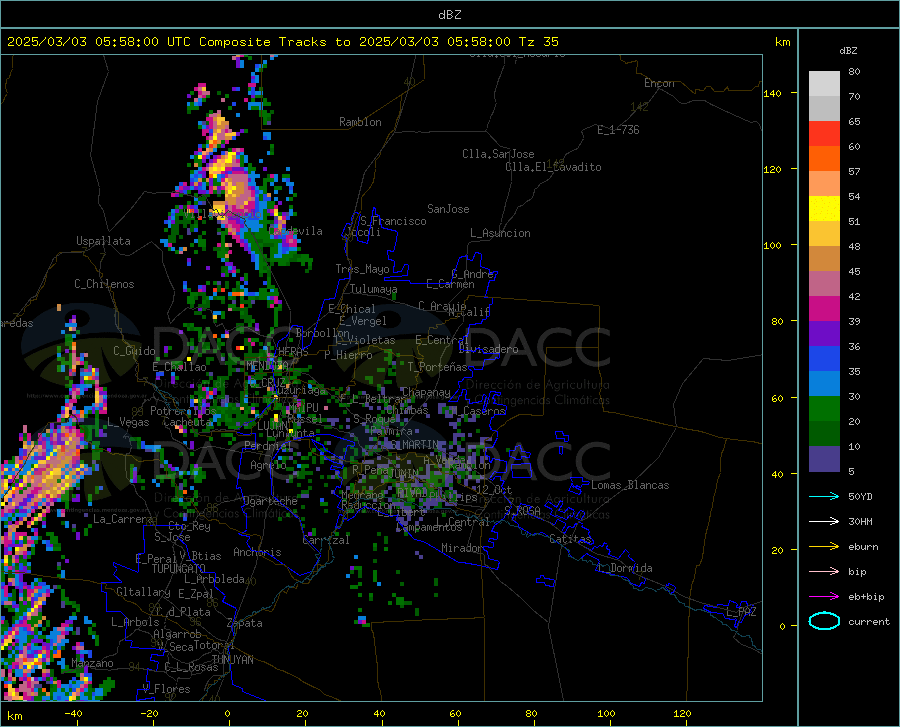Click the 'TUPUNGATO' map label
This screenshot has height=727, width=900.
[x=179, y=569]
